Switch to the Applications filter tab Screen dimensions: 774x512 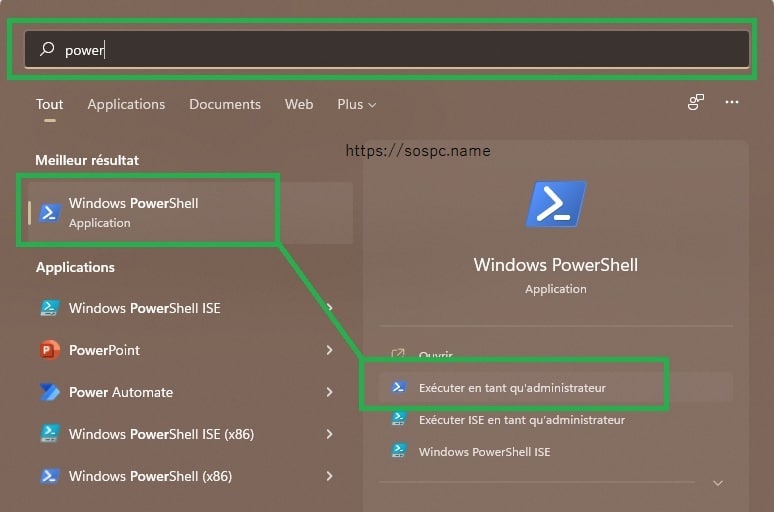pyautogui.click(x=126, y=105)
